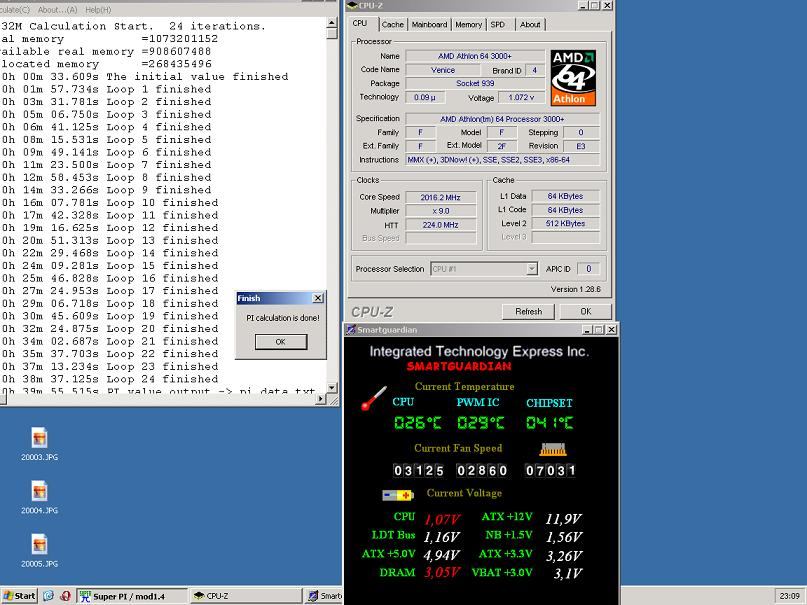This screenshot has width=807, height=605.
Task: Click the fan speed counter 02860
Action: (x=482, y=470)
